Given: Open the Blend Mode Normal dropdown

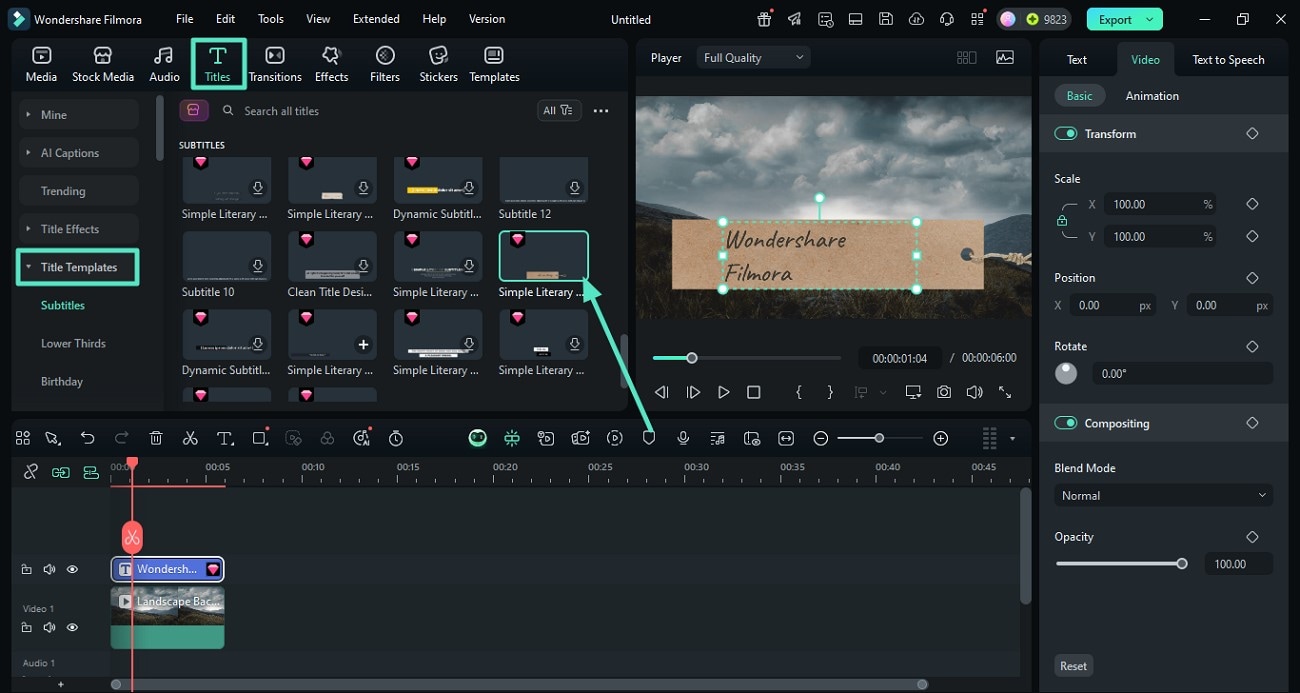Looking at the screenshot, I should pos(1164,495).
